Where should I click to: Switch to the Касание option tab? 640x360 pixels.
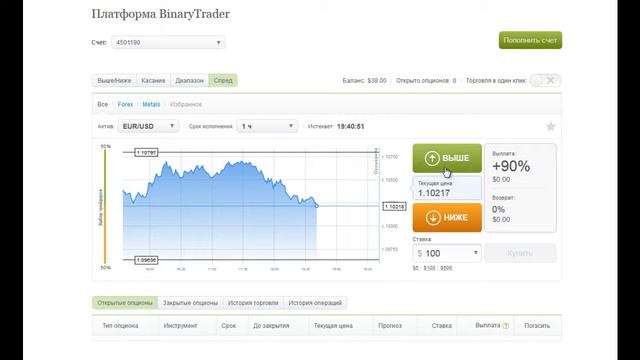(153, 80)
